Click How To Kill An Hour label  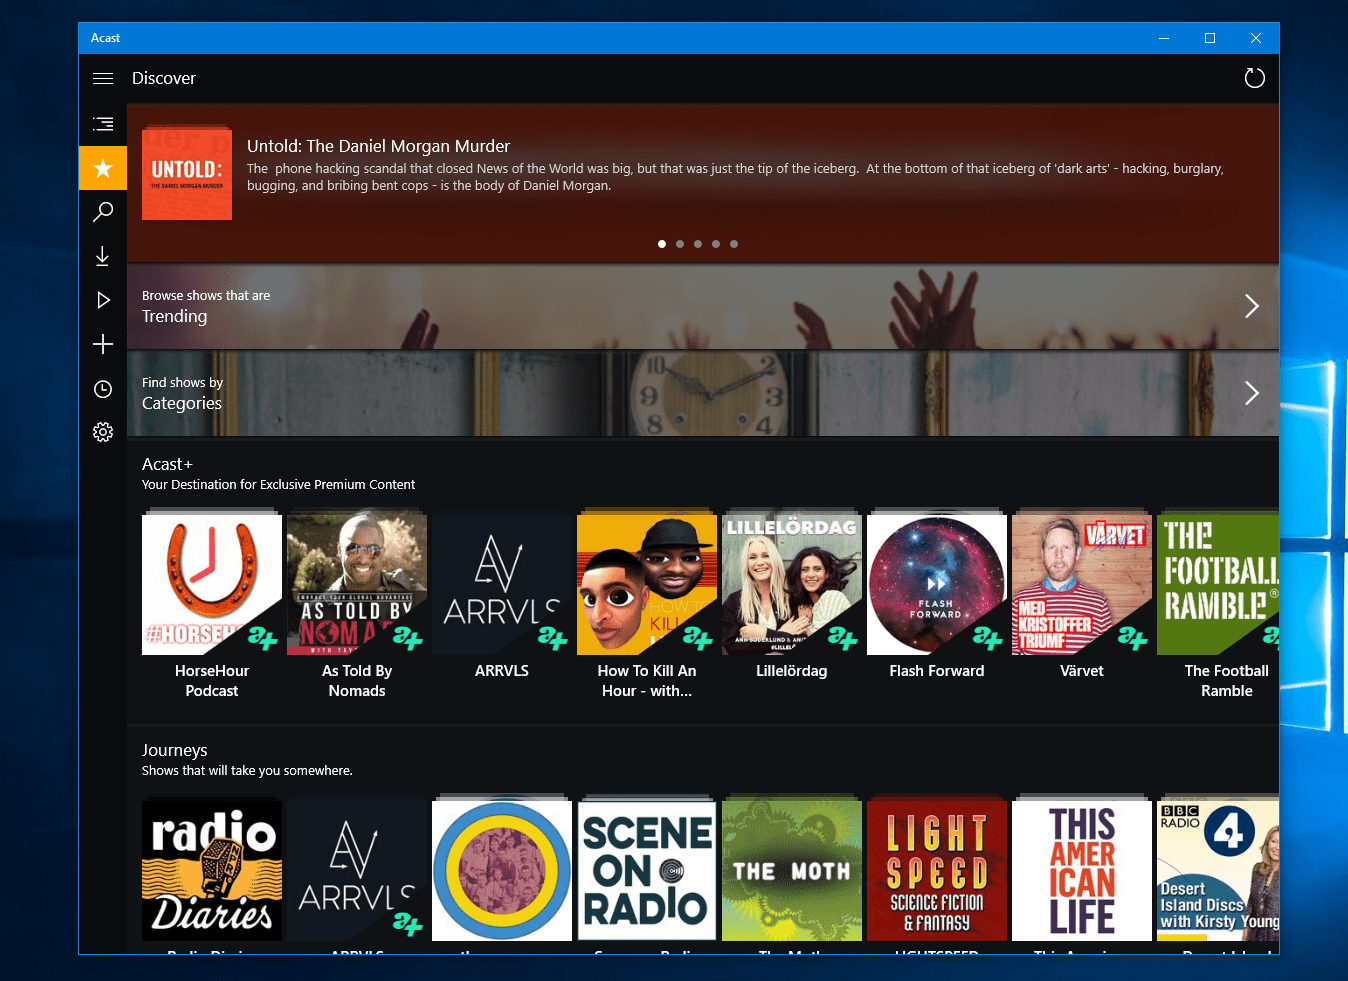coord(647,681)
